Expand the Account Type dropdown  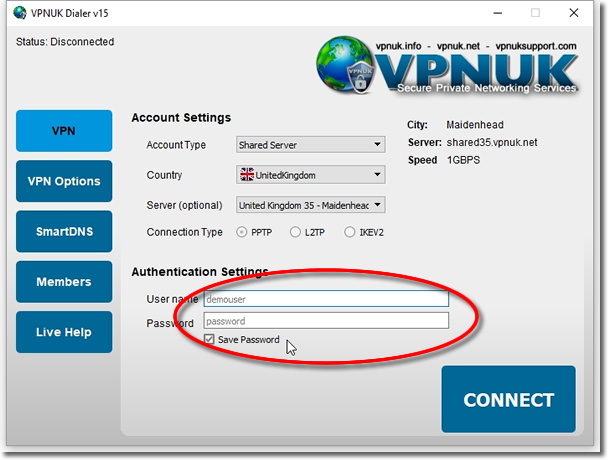tap(311, 145)
